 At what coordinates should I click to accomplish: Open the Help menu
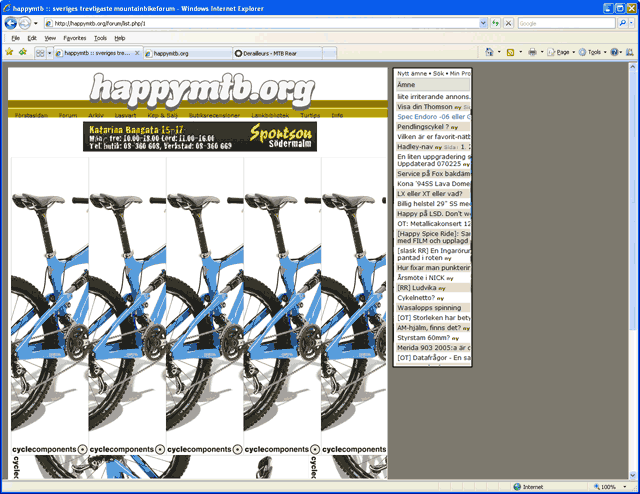120,38
